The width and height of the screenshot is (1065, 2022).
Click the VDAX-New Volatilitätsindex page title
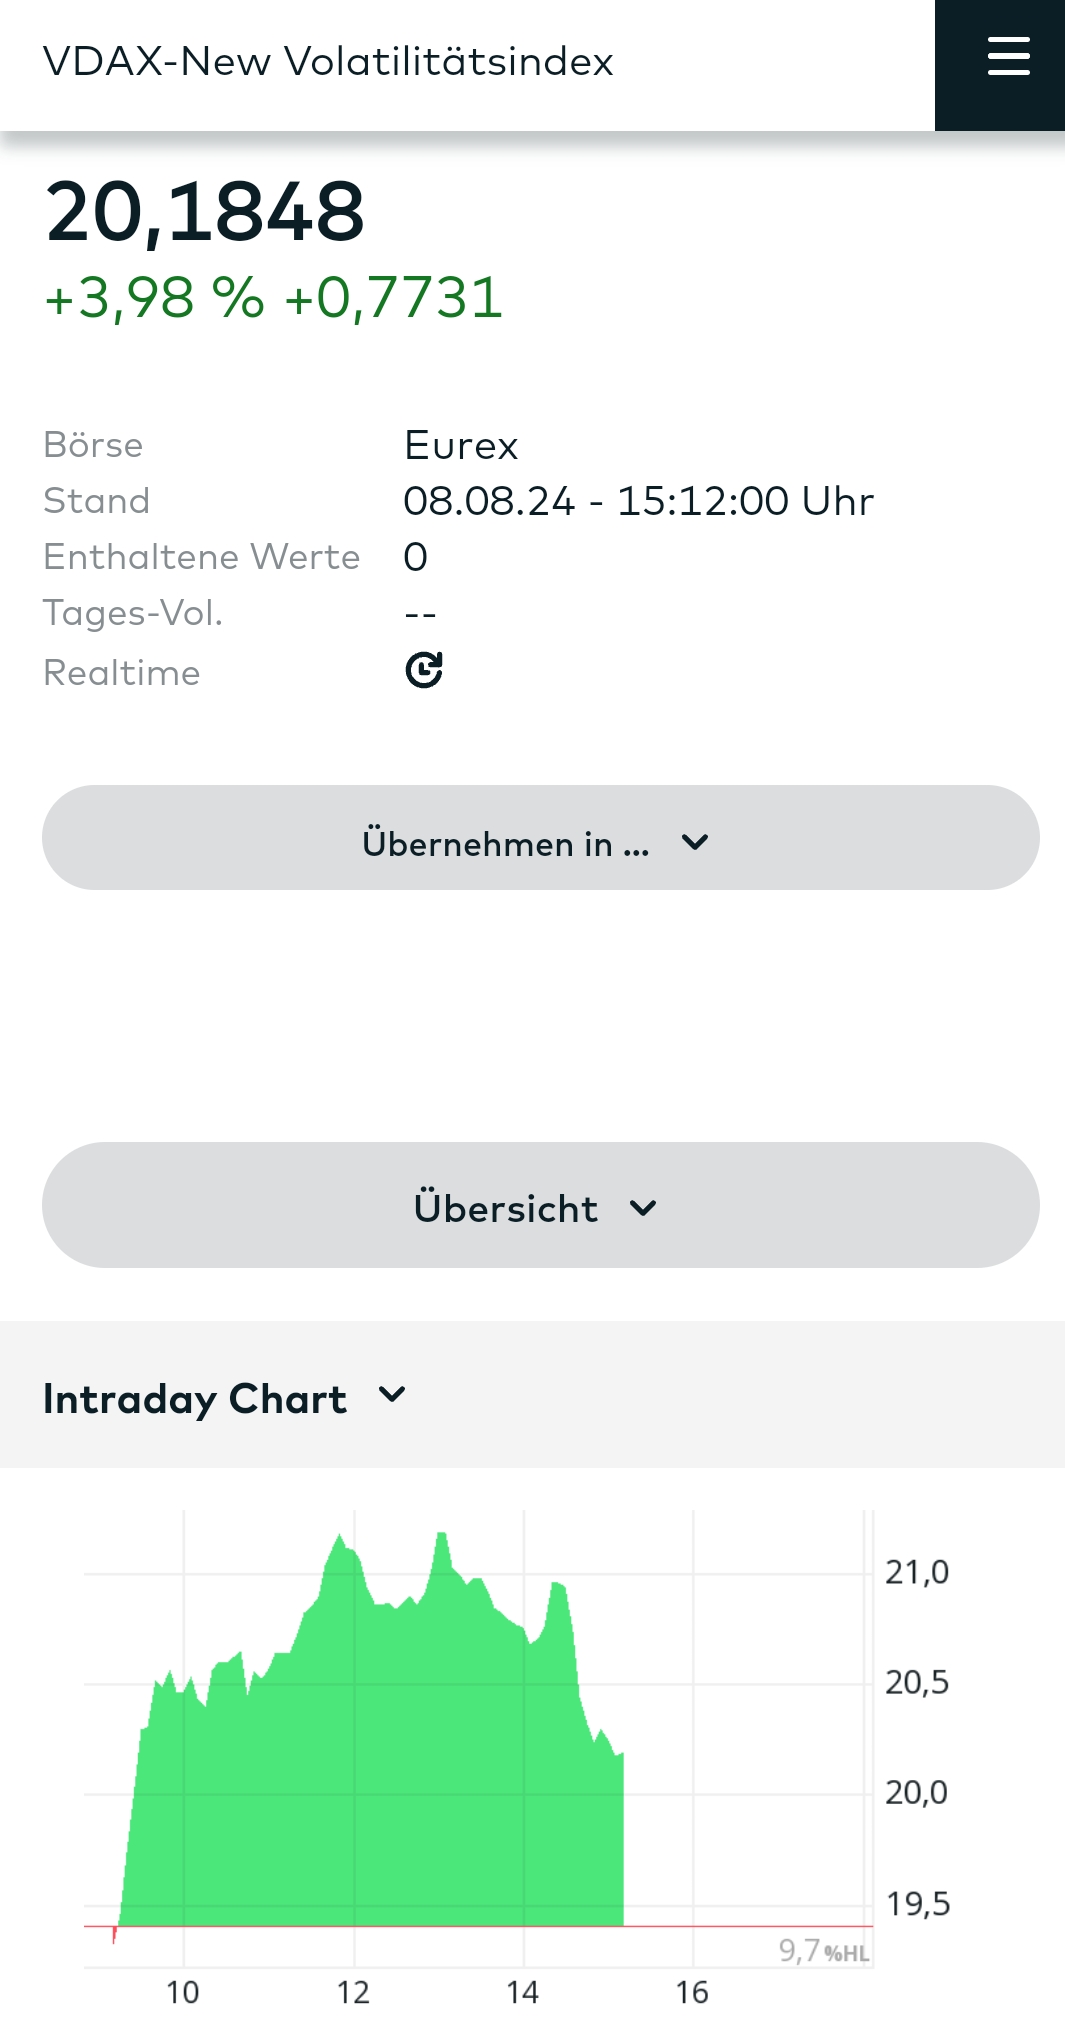click(328, 62)
